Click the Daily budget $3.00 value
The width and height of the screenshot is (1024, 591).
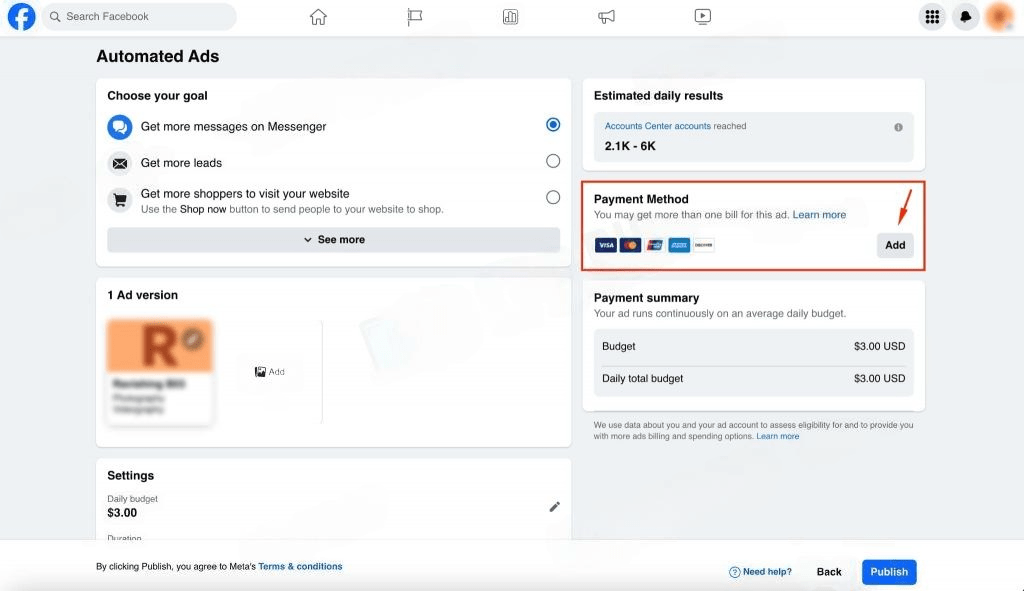tap(122, 513)
